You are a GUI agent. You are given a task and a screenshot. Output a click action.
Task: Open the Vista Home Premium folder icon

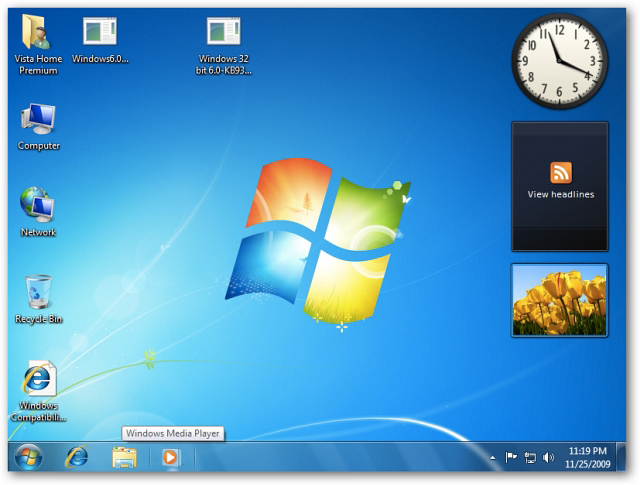pos(38,33)
